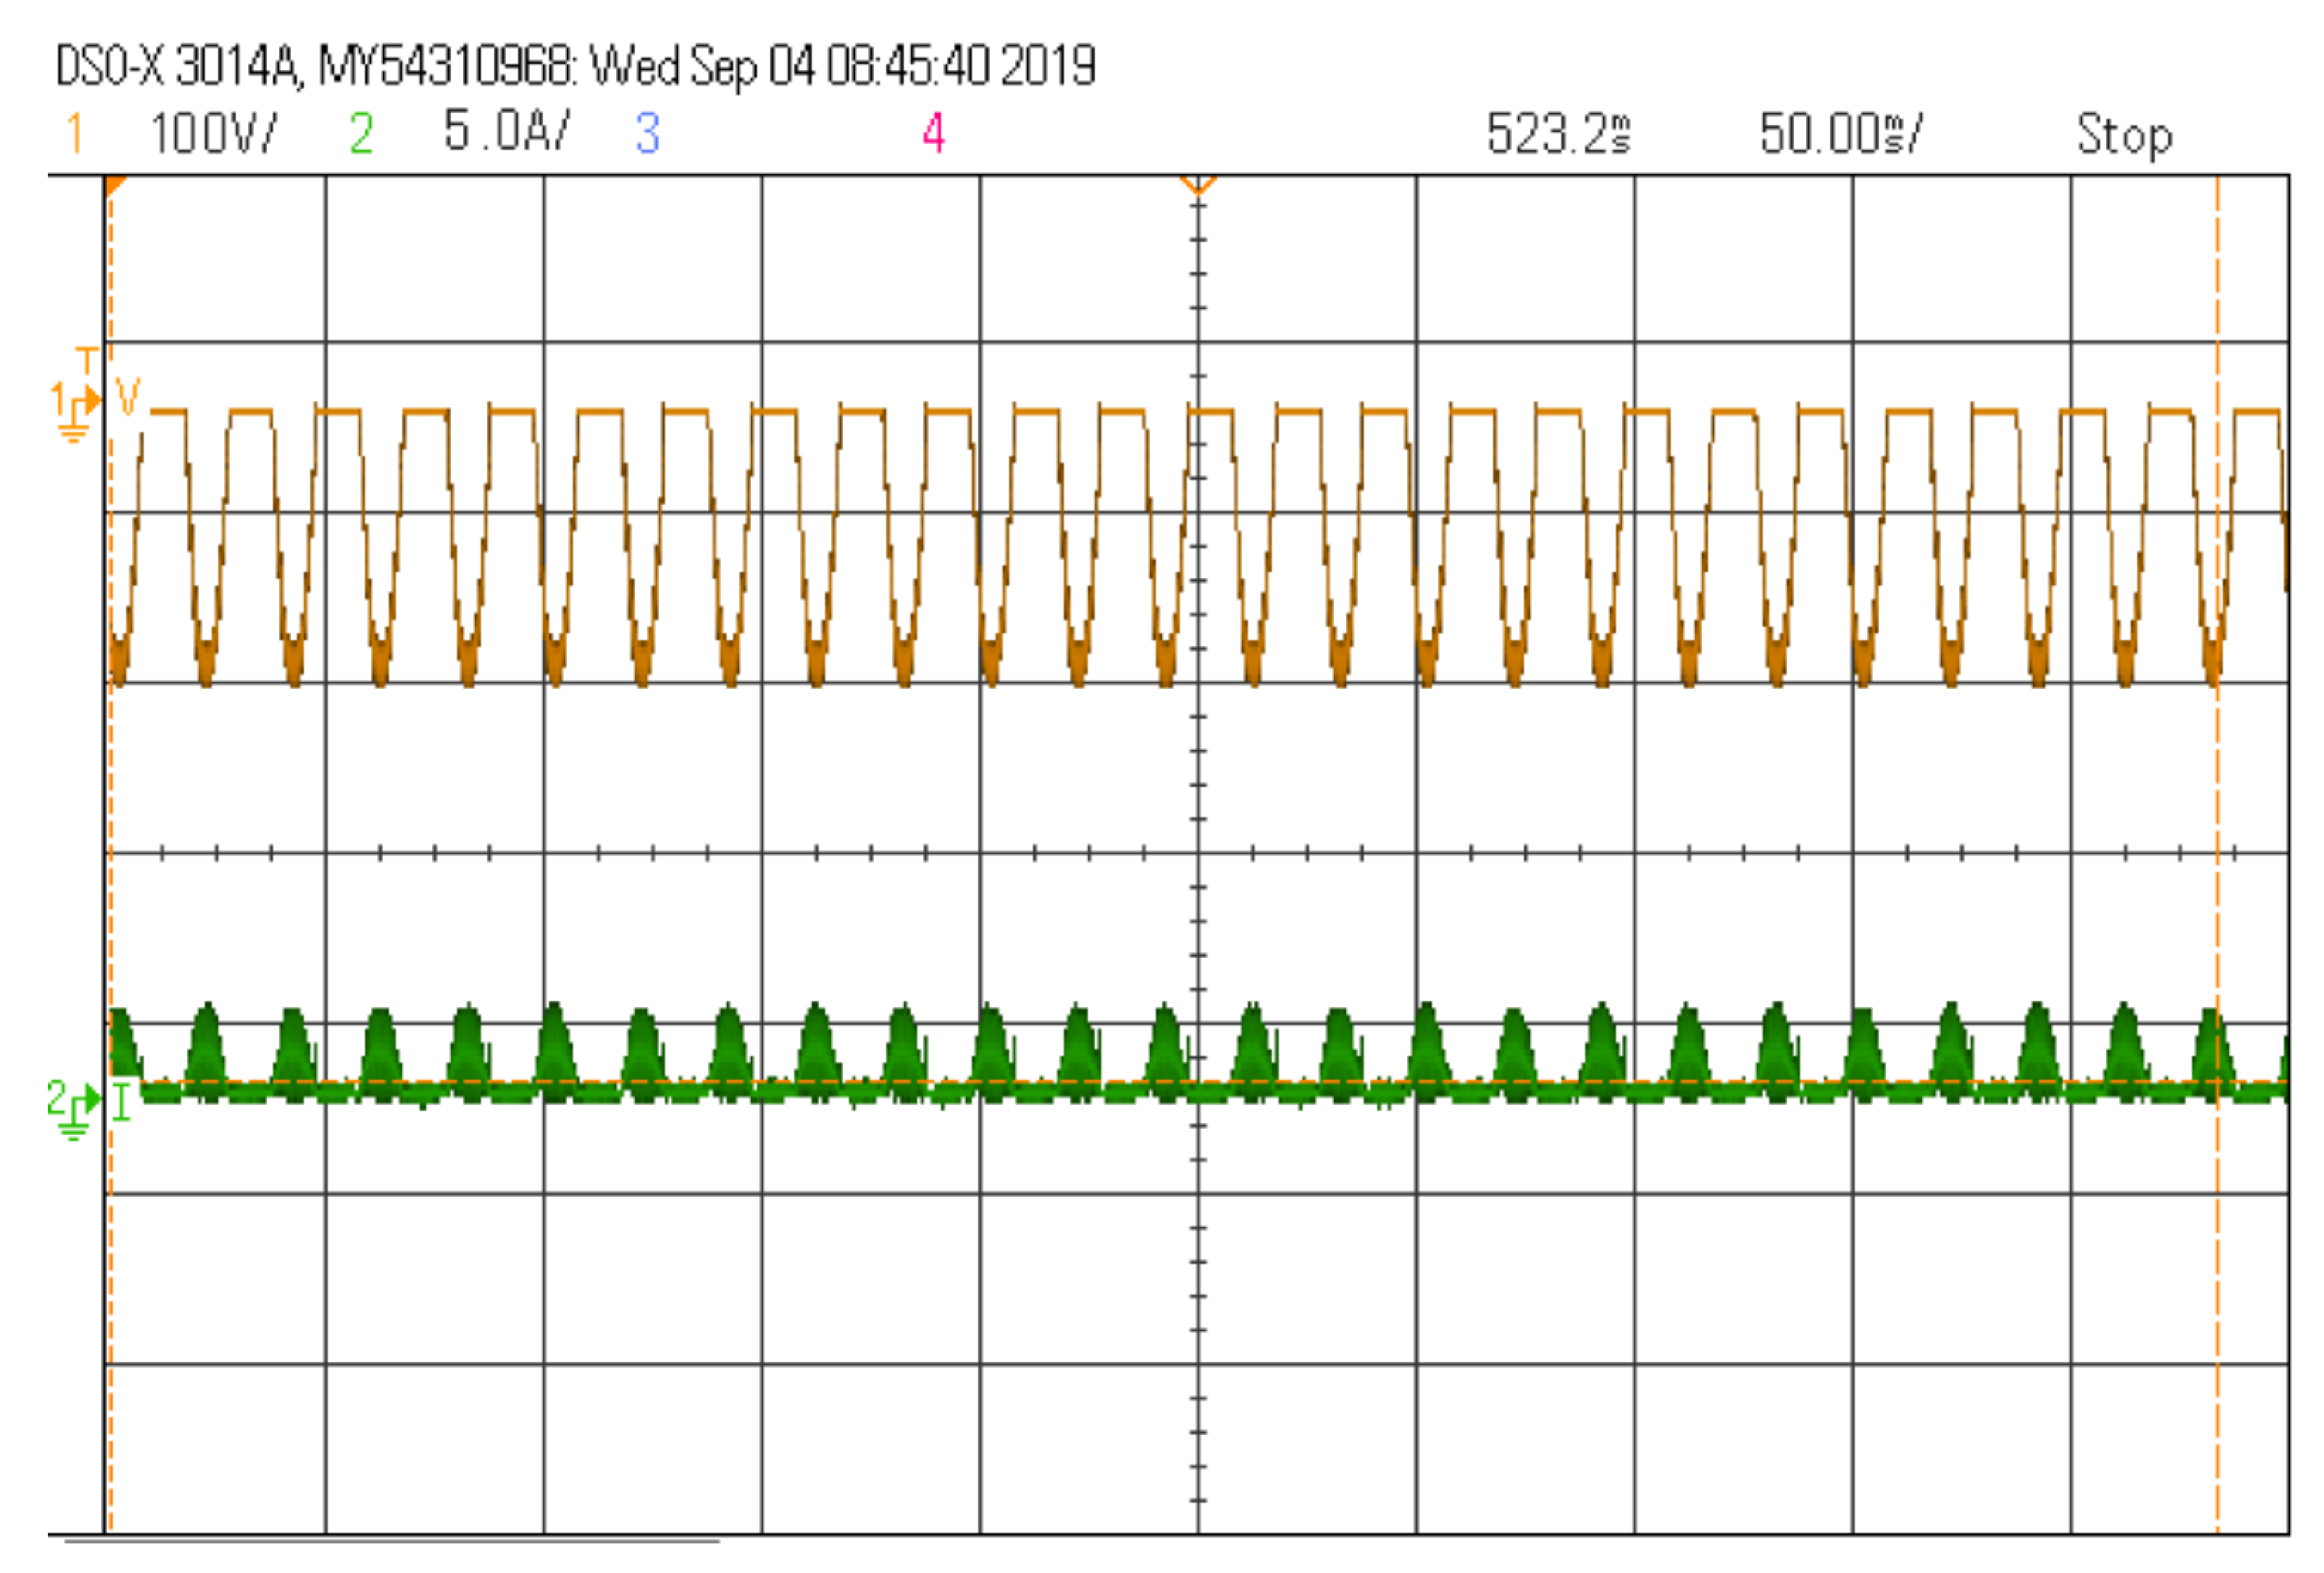Click the green I waveform label
Image resolution: width=2324 pixels, height=1573 pixels.
coord(122,1104)
